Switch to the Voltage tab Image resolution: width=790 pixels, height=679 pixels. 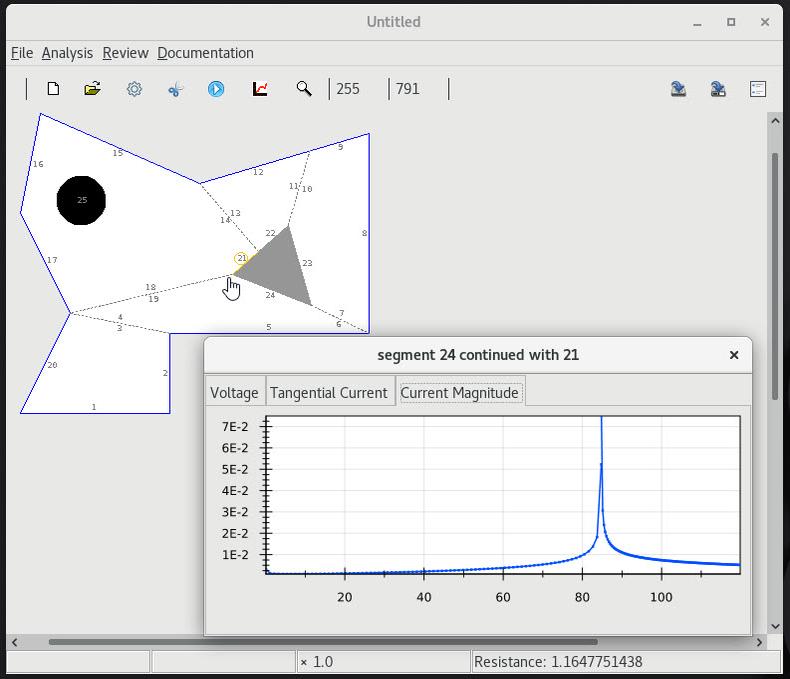tap(234, 393)
